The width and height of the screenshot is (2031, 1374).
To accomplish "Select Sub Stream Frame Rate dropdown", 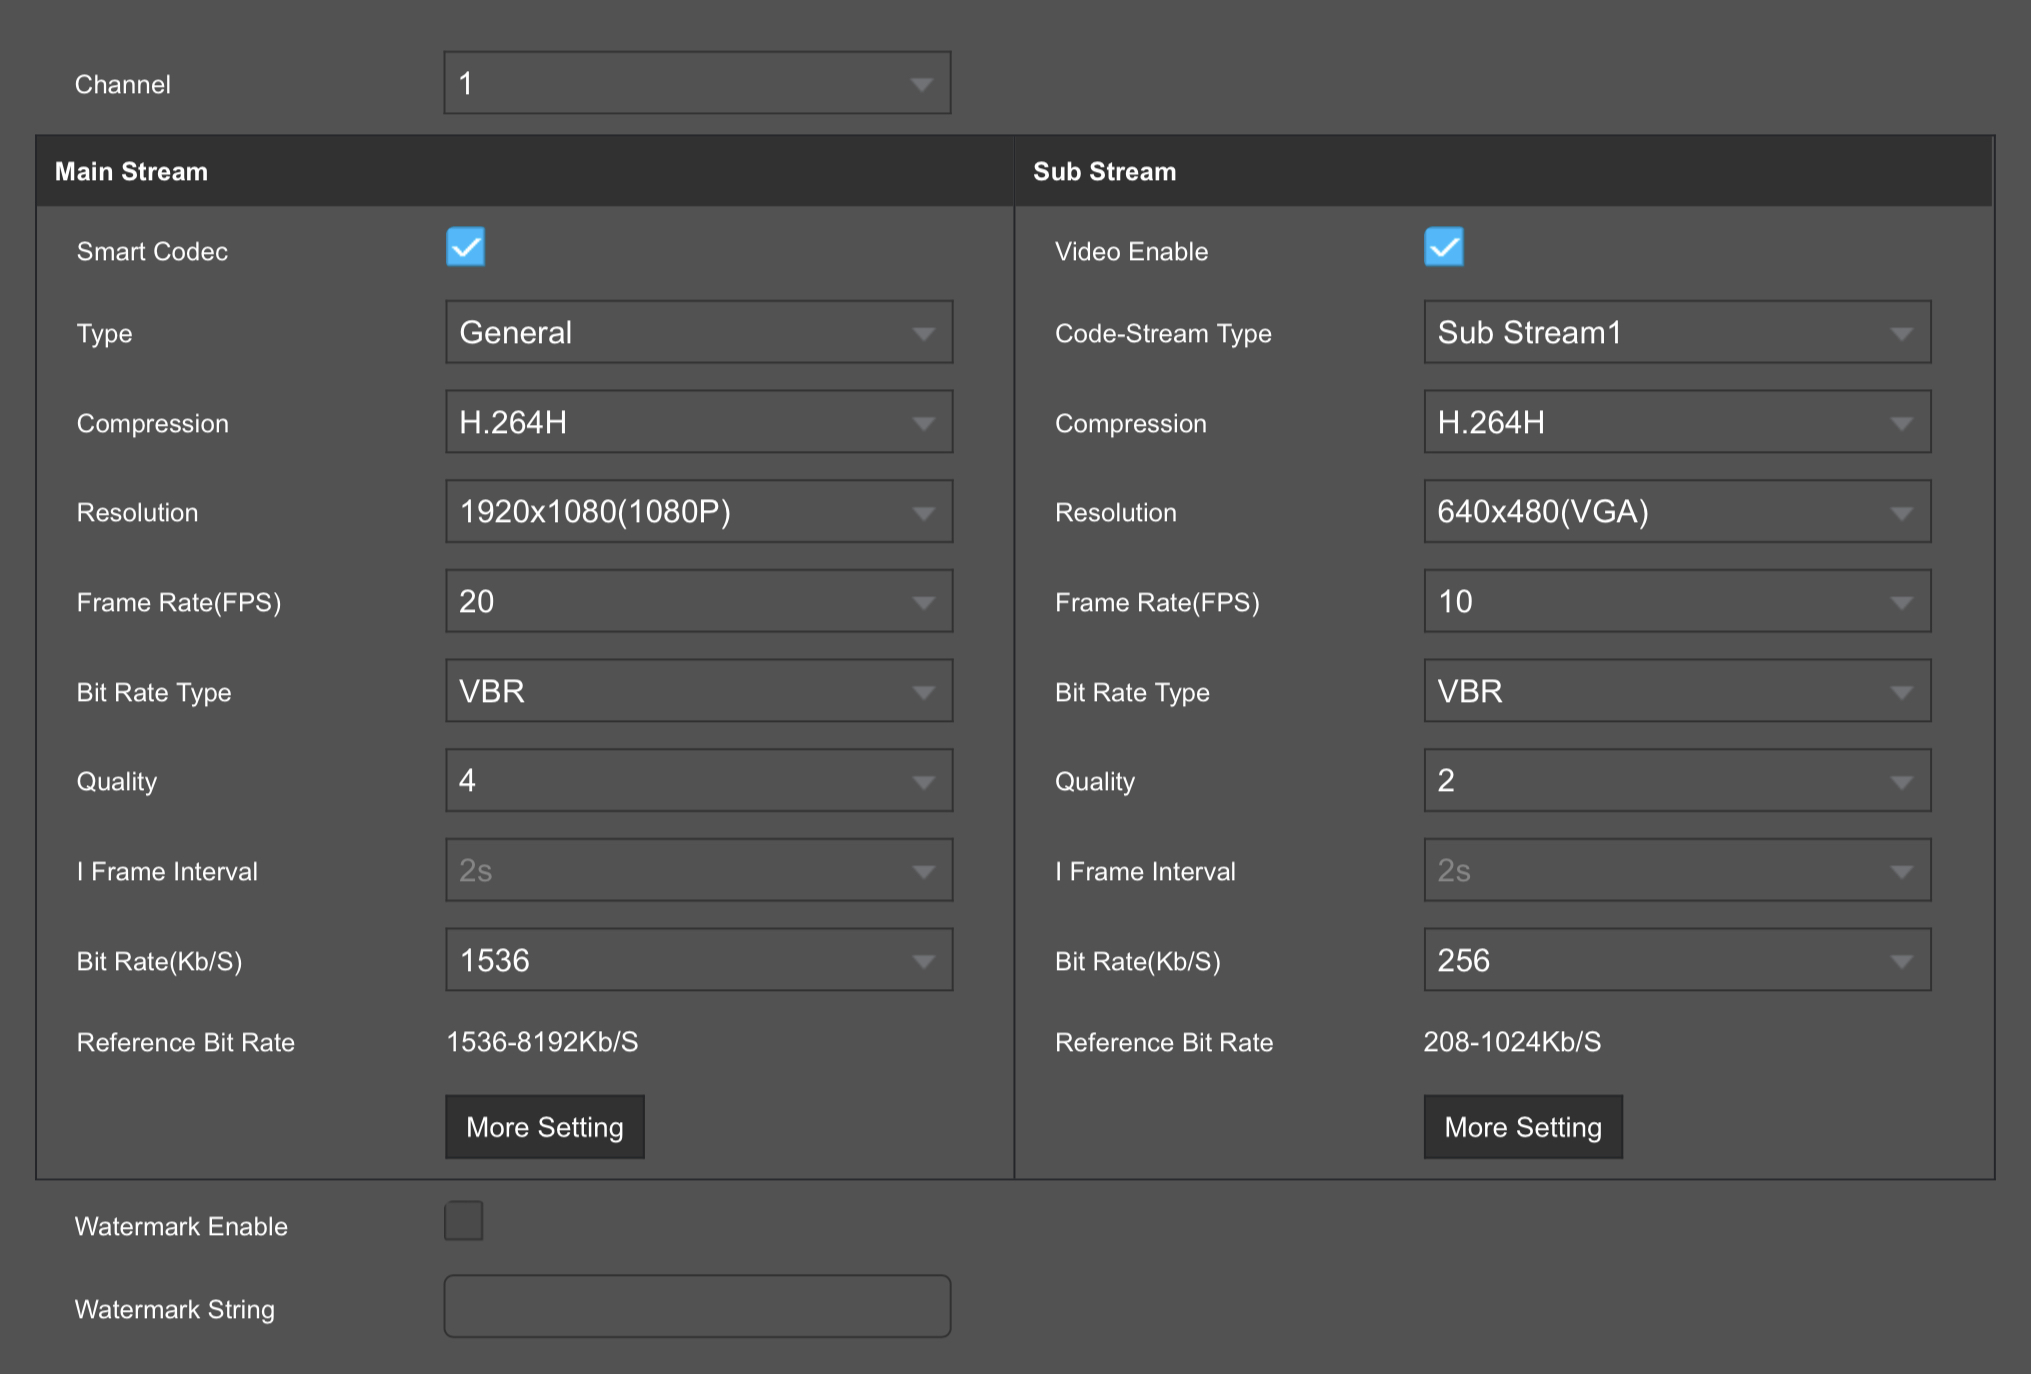I will (1674, 603).
